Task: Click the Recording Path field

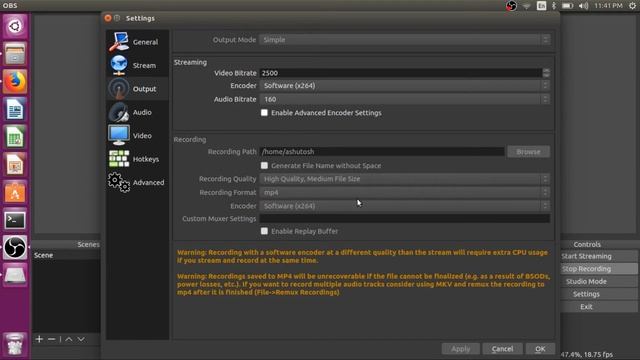Action: 382,151
